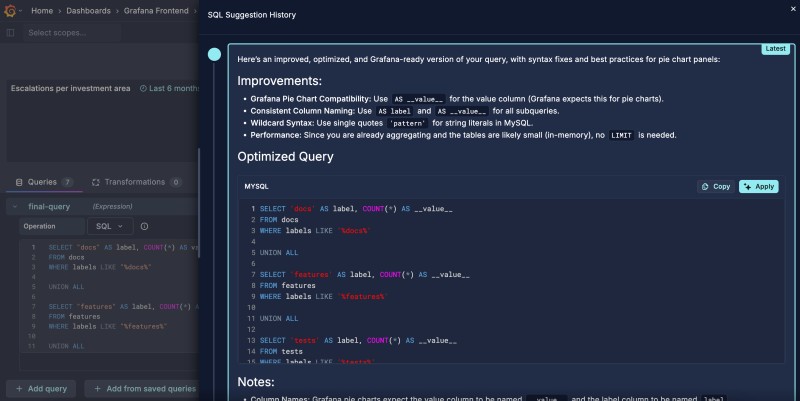Click the Queries tab database icon

[20, 182]
